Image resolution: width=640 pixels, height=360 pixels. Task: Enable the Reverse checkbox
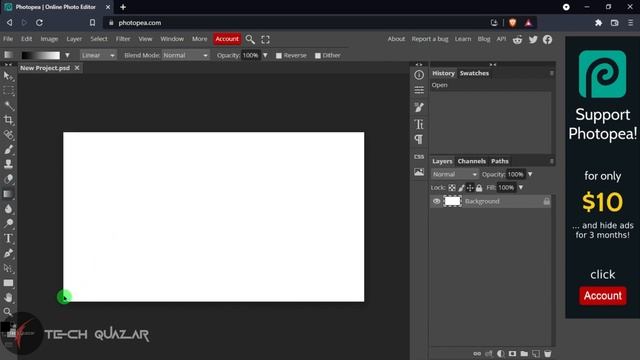279,56
